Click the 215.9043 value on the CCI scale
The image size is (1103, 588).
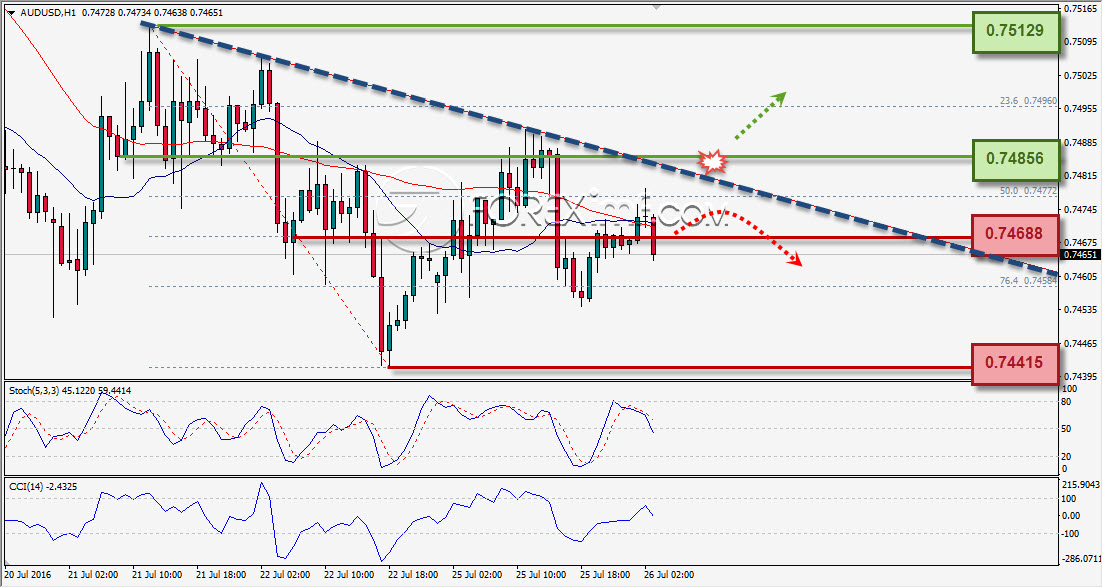[1080, 485]
